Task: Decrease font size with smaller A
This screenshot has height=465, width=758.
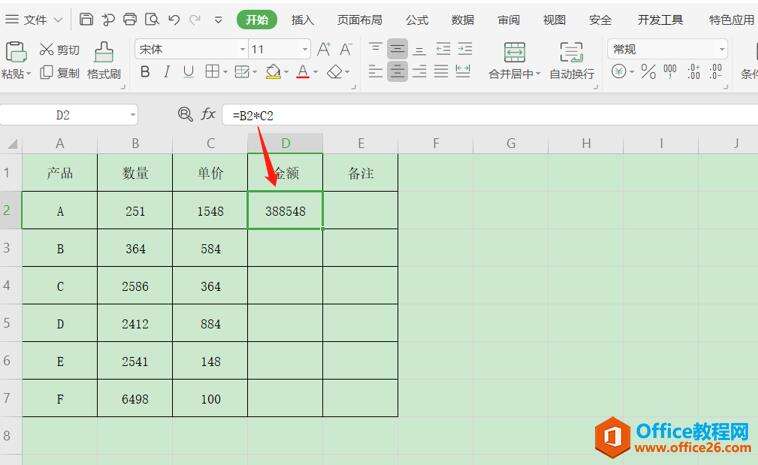Action: 345,49
